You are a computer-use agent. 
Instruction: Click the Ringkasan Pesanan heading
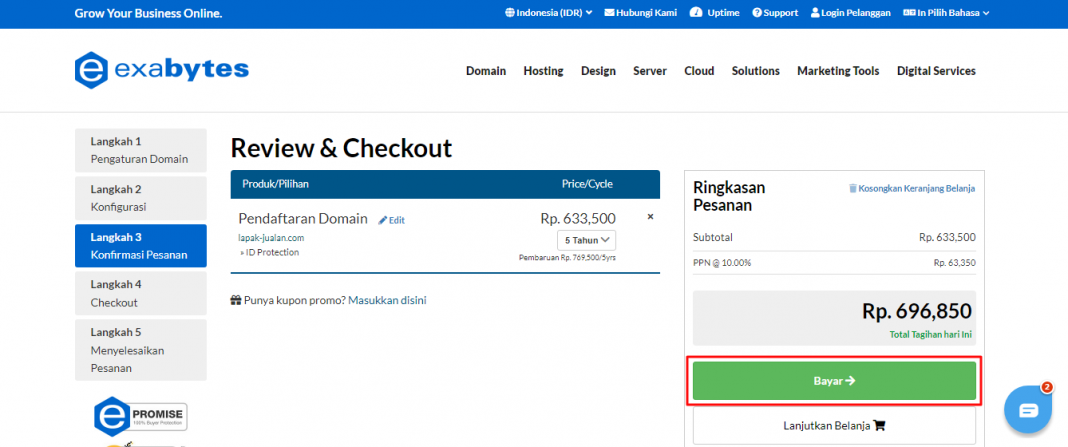click(729, 196)
